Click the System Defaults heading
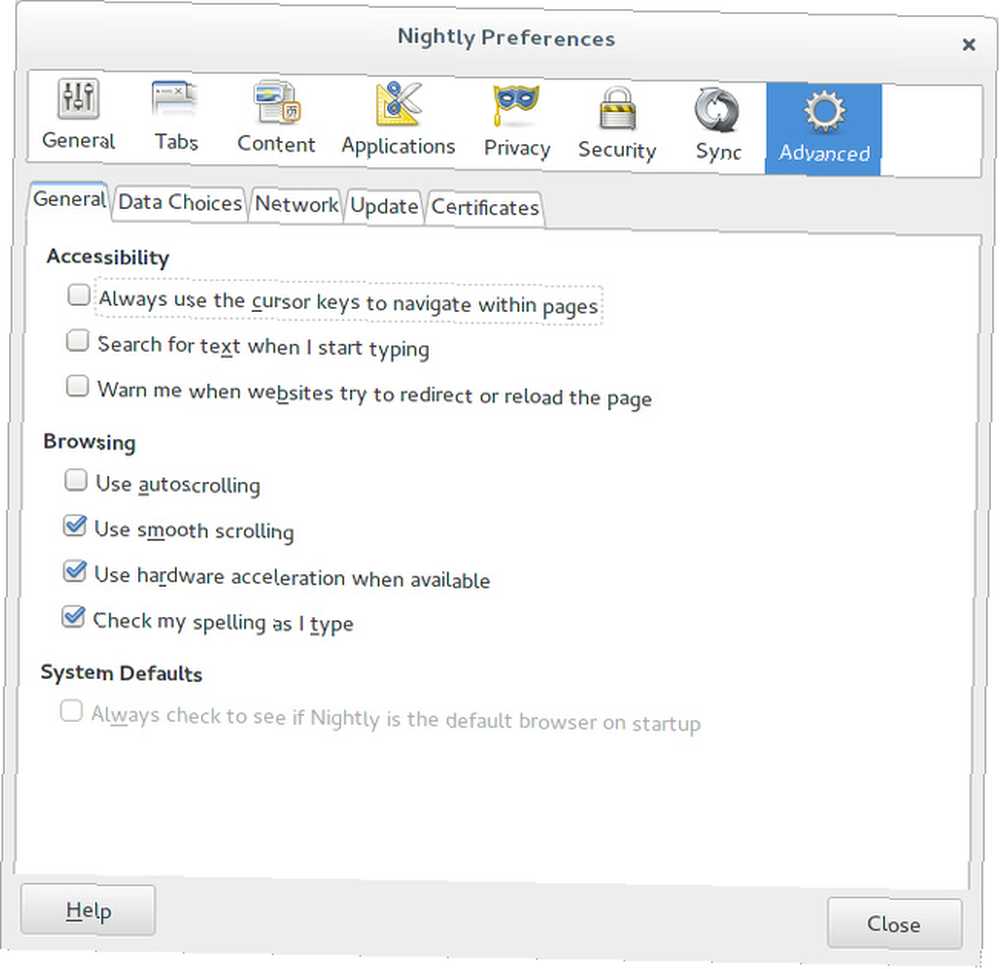This screenshot has height=969, width=1000. point(121,673)
